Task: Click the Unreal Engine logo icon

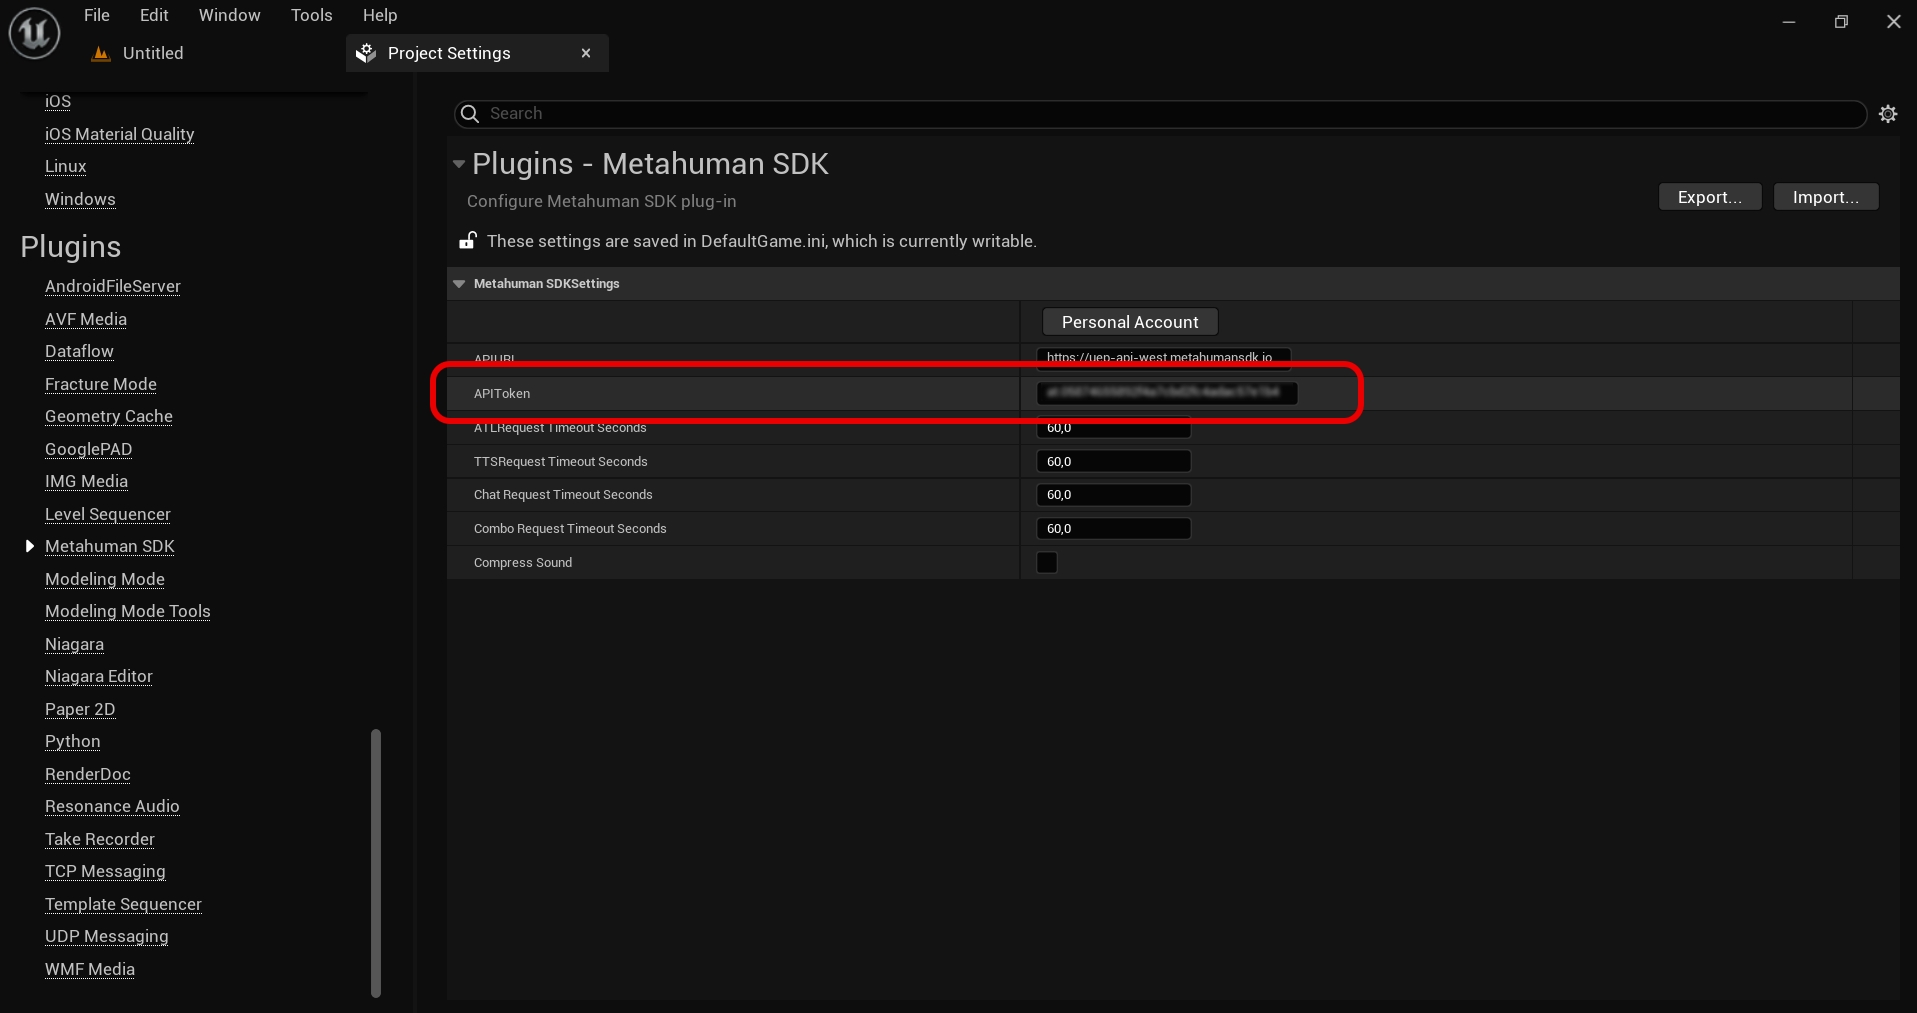Action: click(35, 33)
